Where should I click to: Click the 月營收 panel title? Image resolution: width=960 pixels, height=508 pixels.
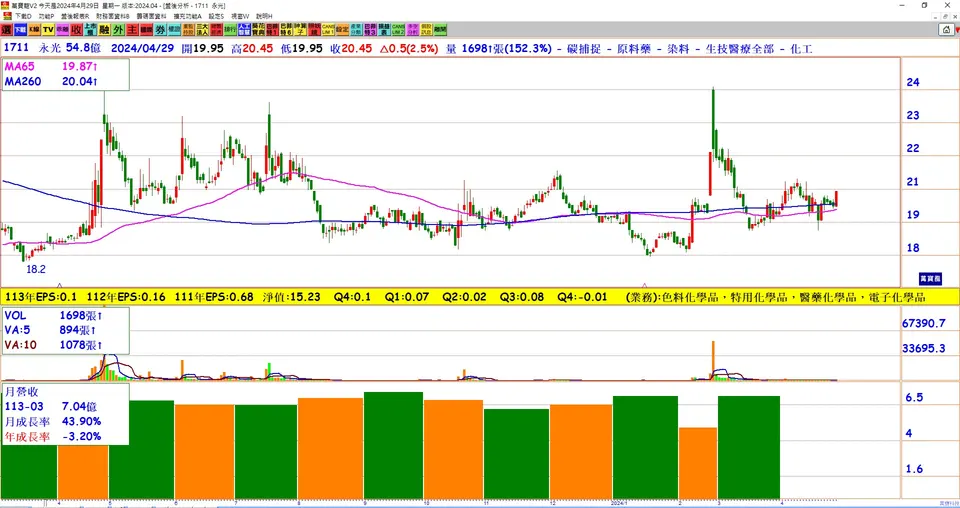(21, 392)
